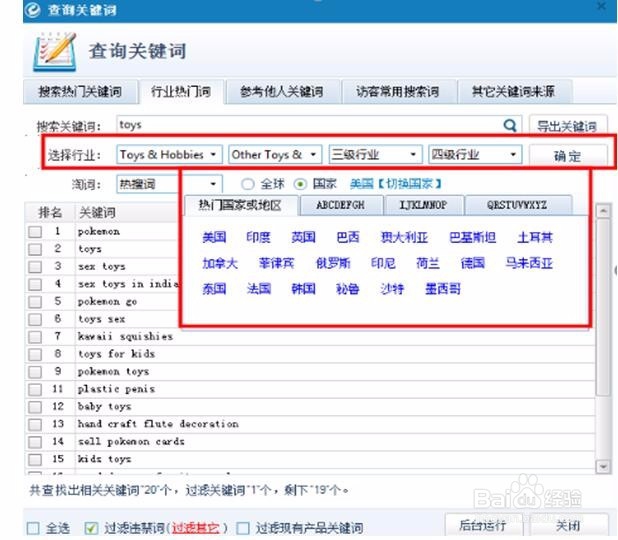Select the QRSTUVWXYZ country tab

coord(517,205)
